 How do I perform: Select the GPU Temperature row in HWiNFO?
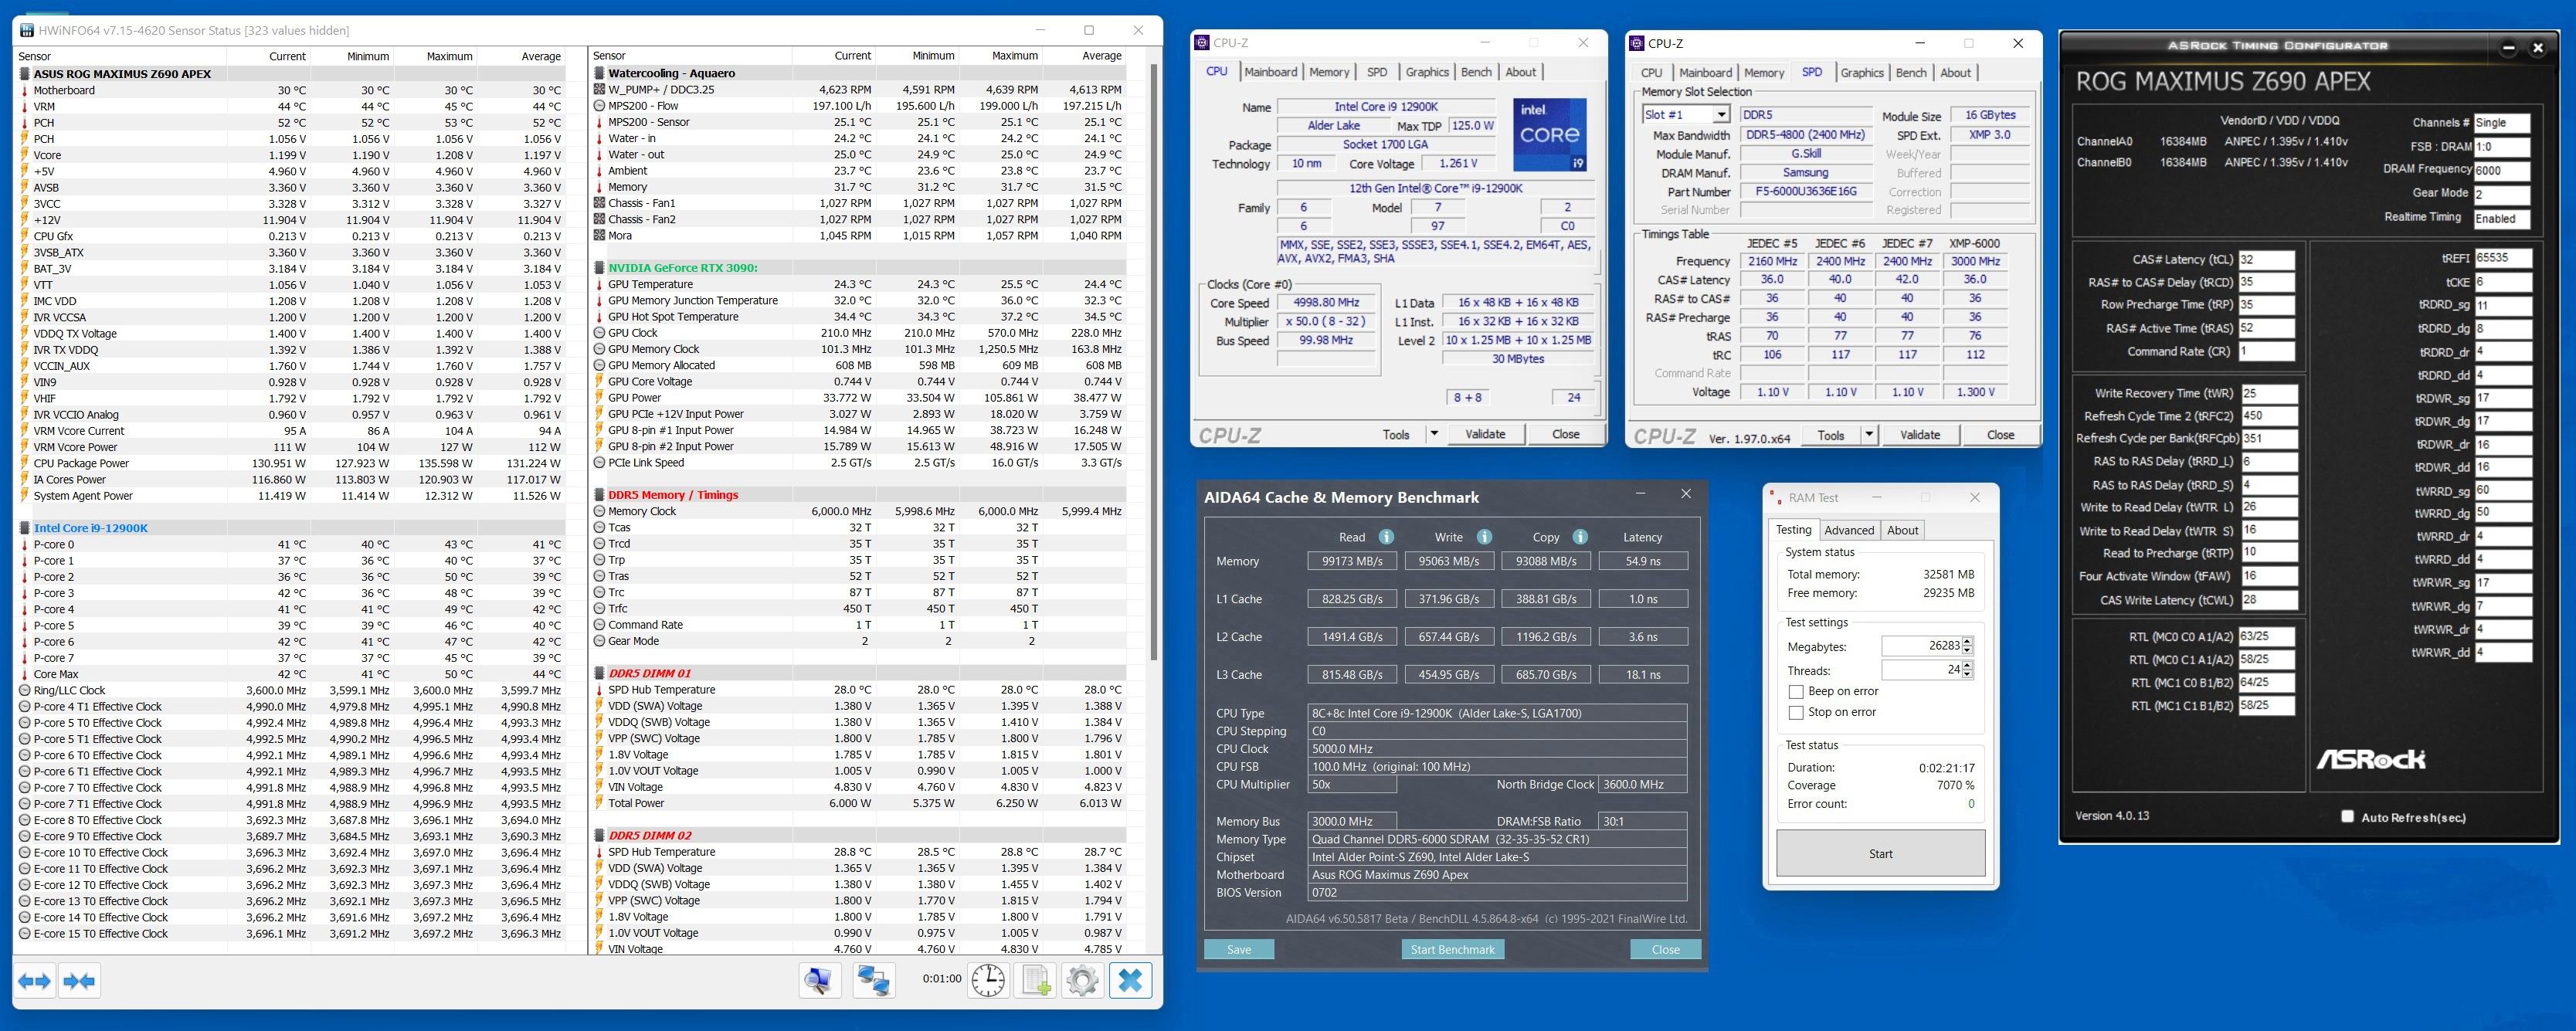pyautogui.click(x=858, y=284)
